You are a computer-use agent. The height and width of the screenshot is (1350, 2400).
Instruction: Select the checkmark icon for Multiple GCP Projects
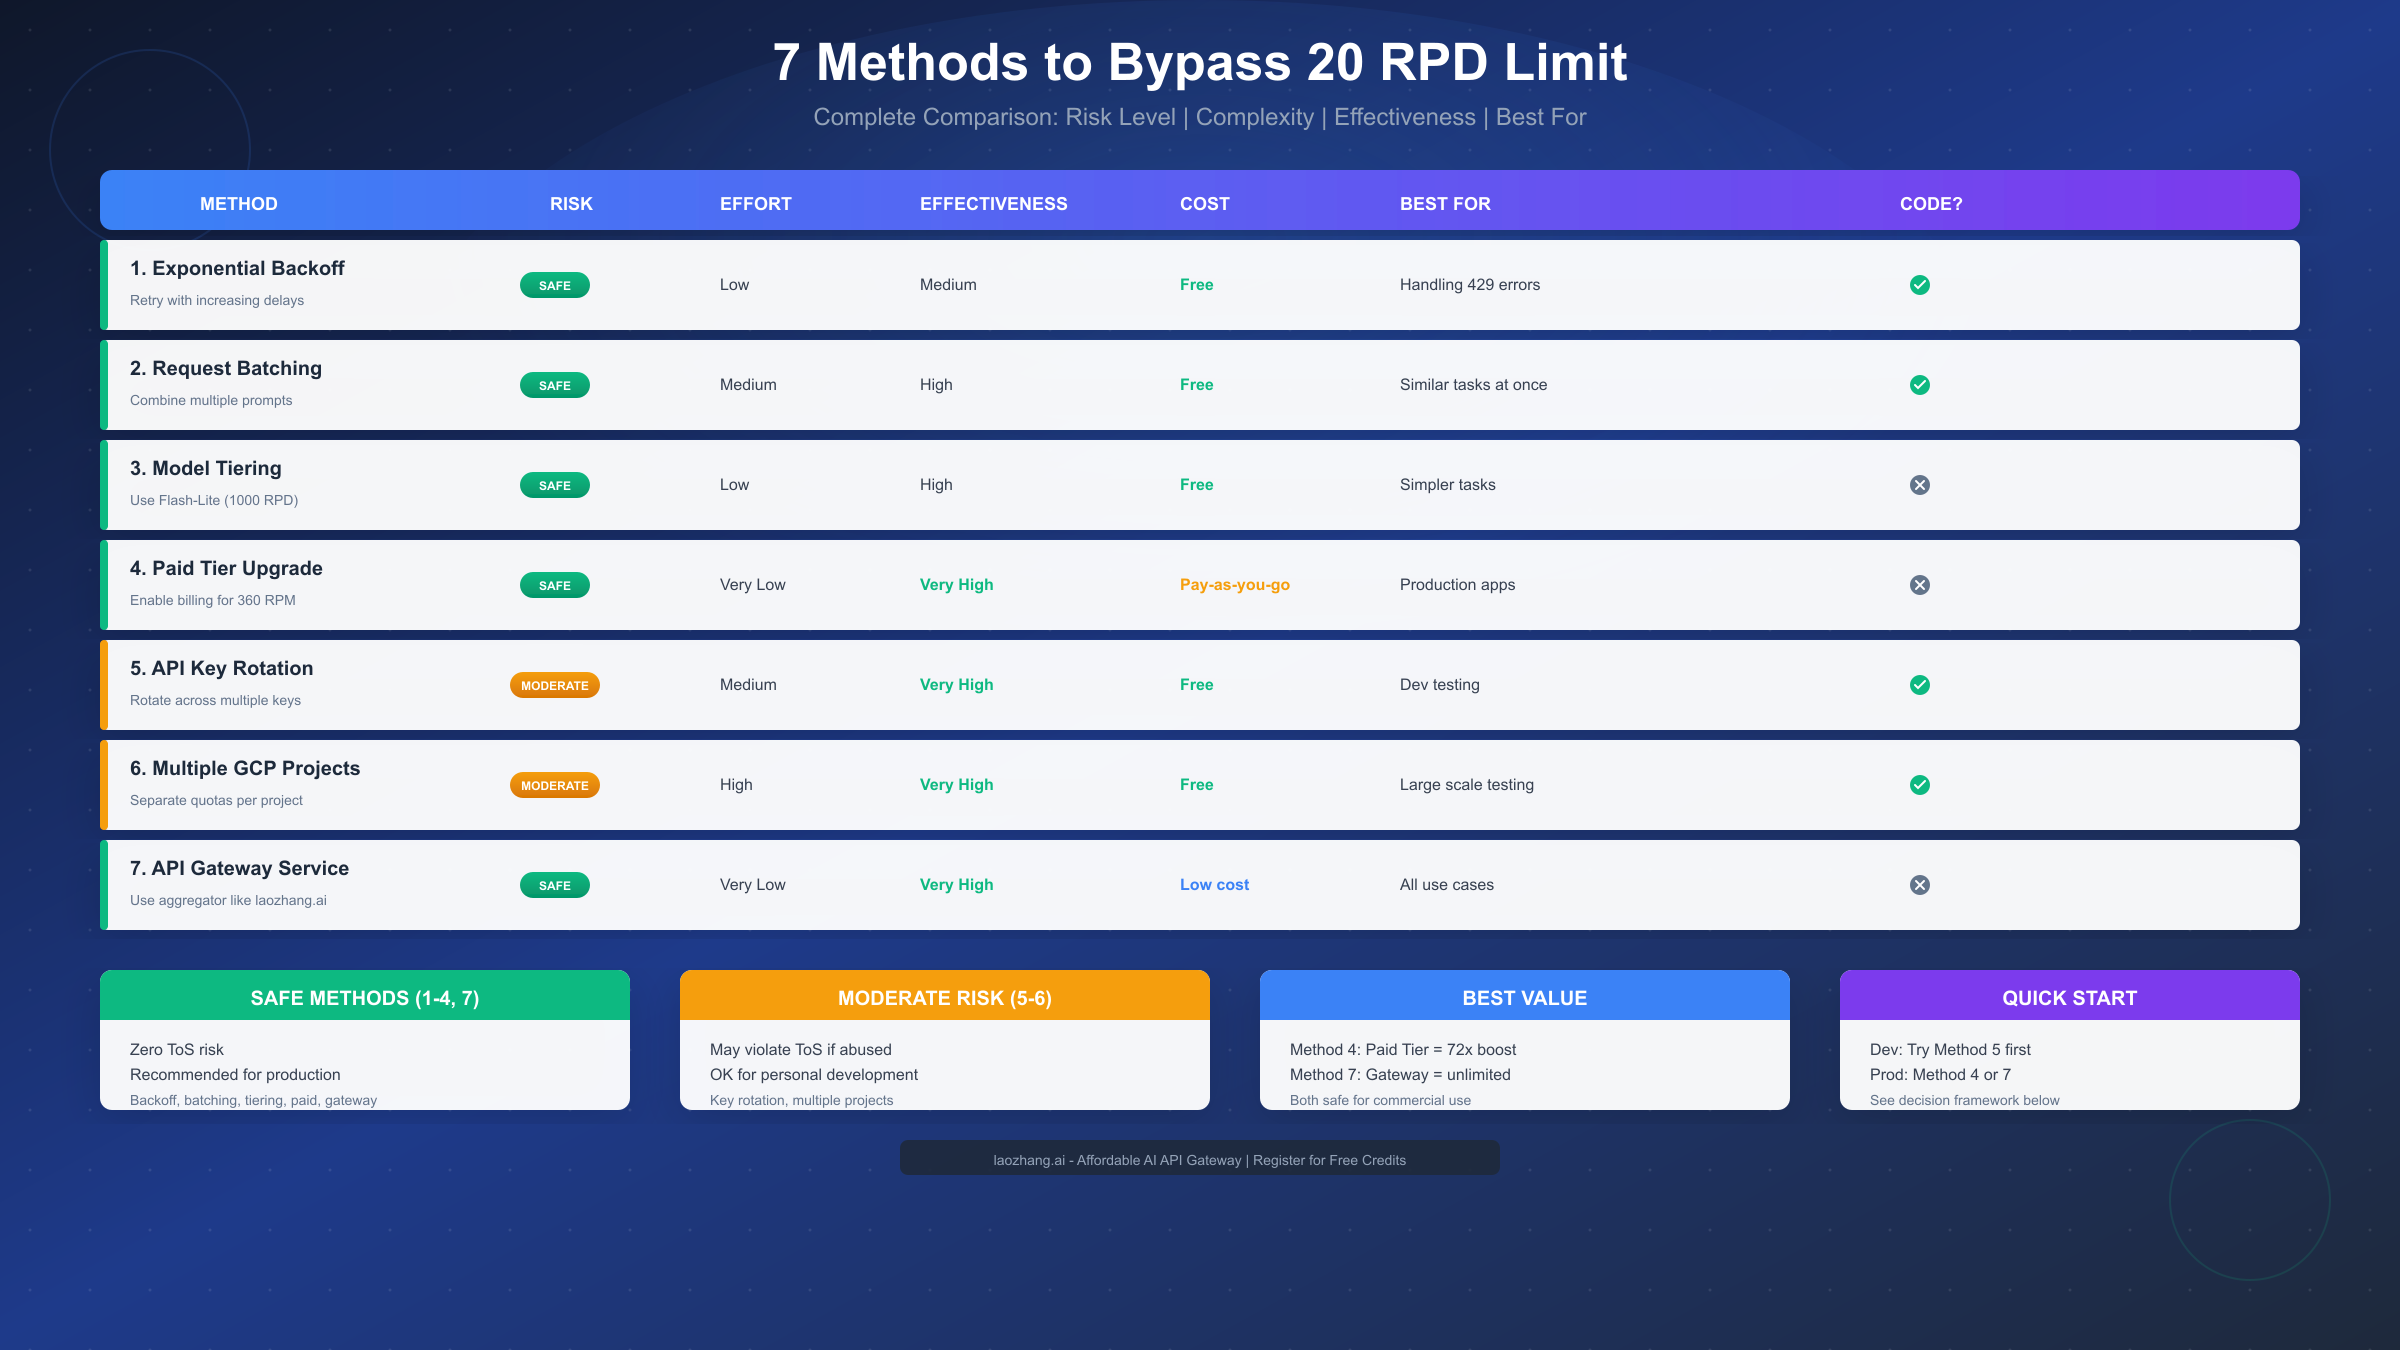[x=1920, y=785]
